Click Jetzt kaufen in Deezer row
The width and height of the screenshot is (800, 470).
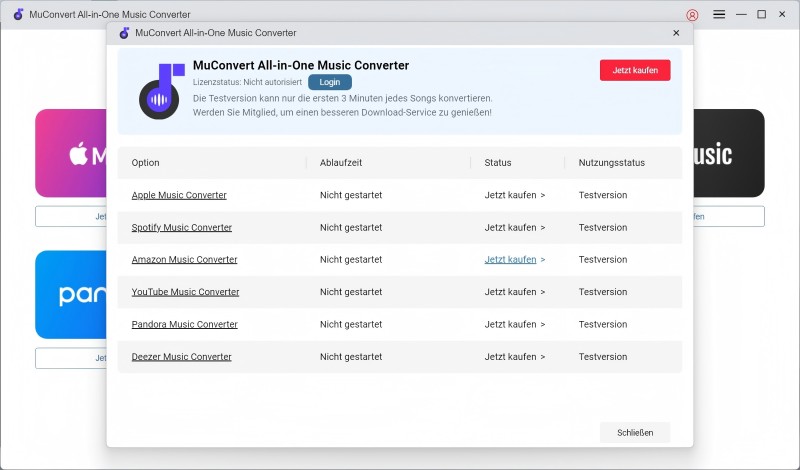(515, 357)
